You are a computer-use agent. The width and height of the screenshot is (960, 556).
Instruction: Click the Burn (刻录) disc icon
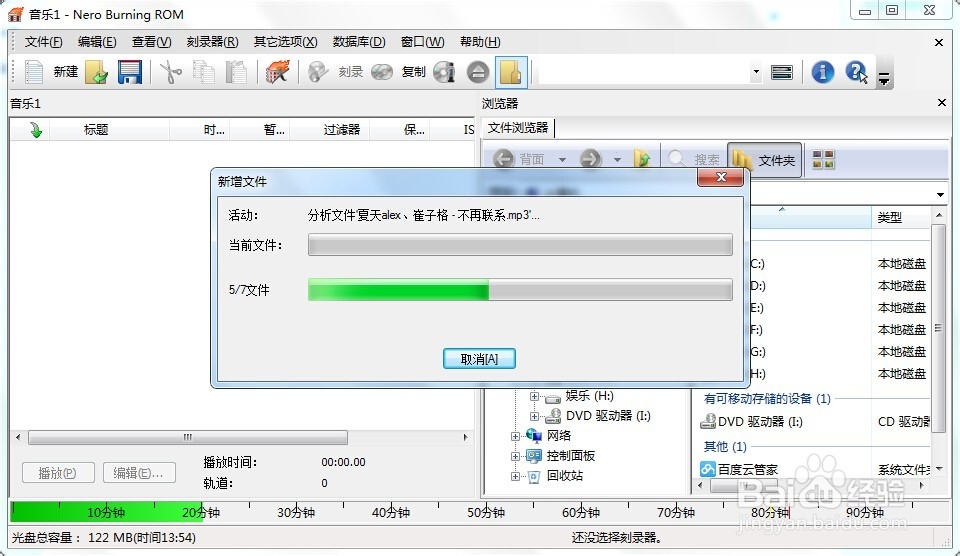[318, 72]
